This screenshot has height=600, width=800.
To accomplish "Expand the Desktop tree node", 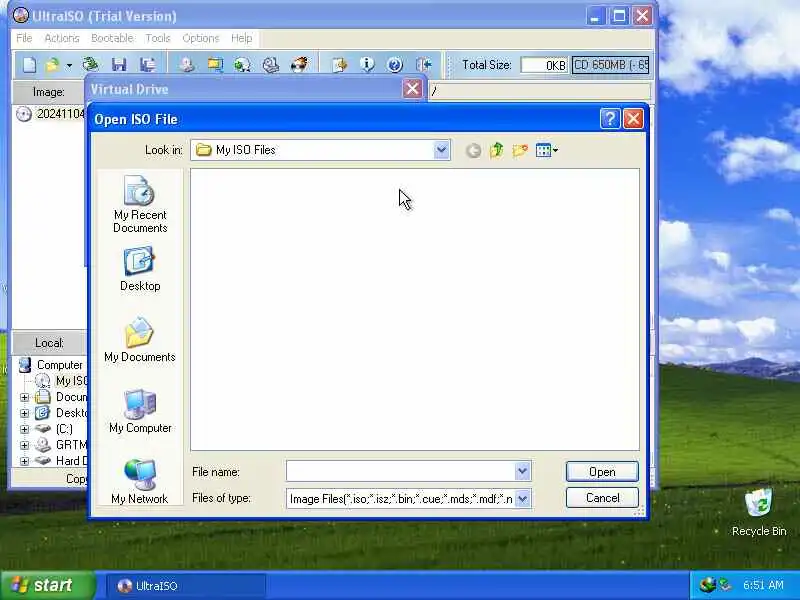I will pos(24,413).
